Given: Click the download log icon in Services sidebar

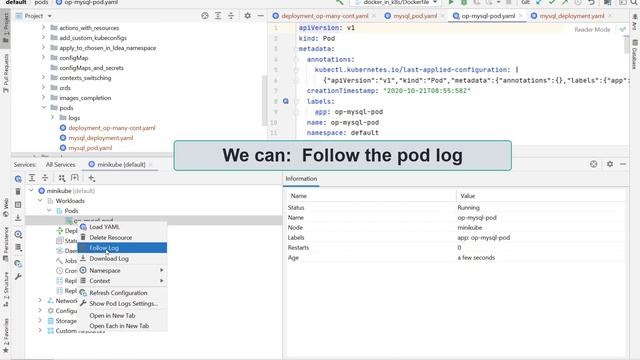Looking at the screenshot, I should [x=18, y=218].
